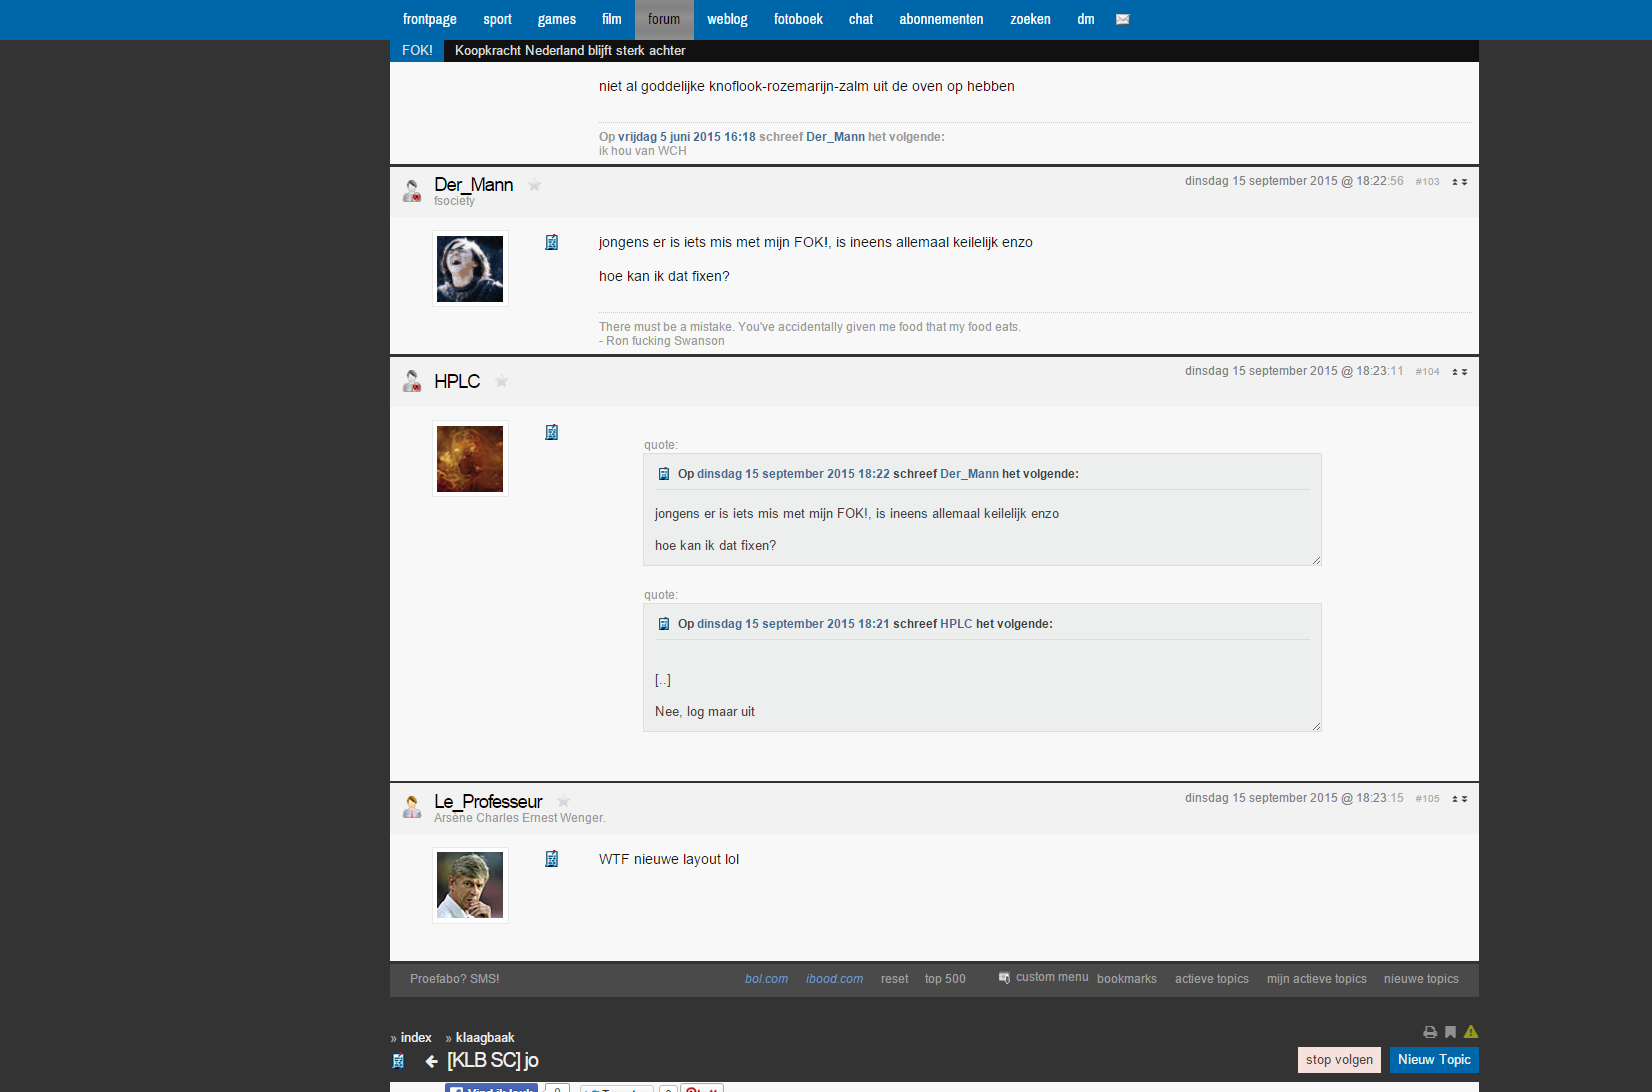Open dm in the top navigation
Screen dimensions: 1652x1092
click(x=1086, y=19)
